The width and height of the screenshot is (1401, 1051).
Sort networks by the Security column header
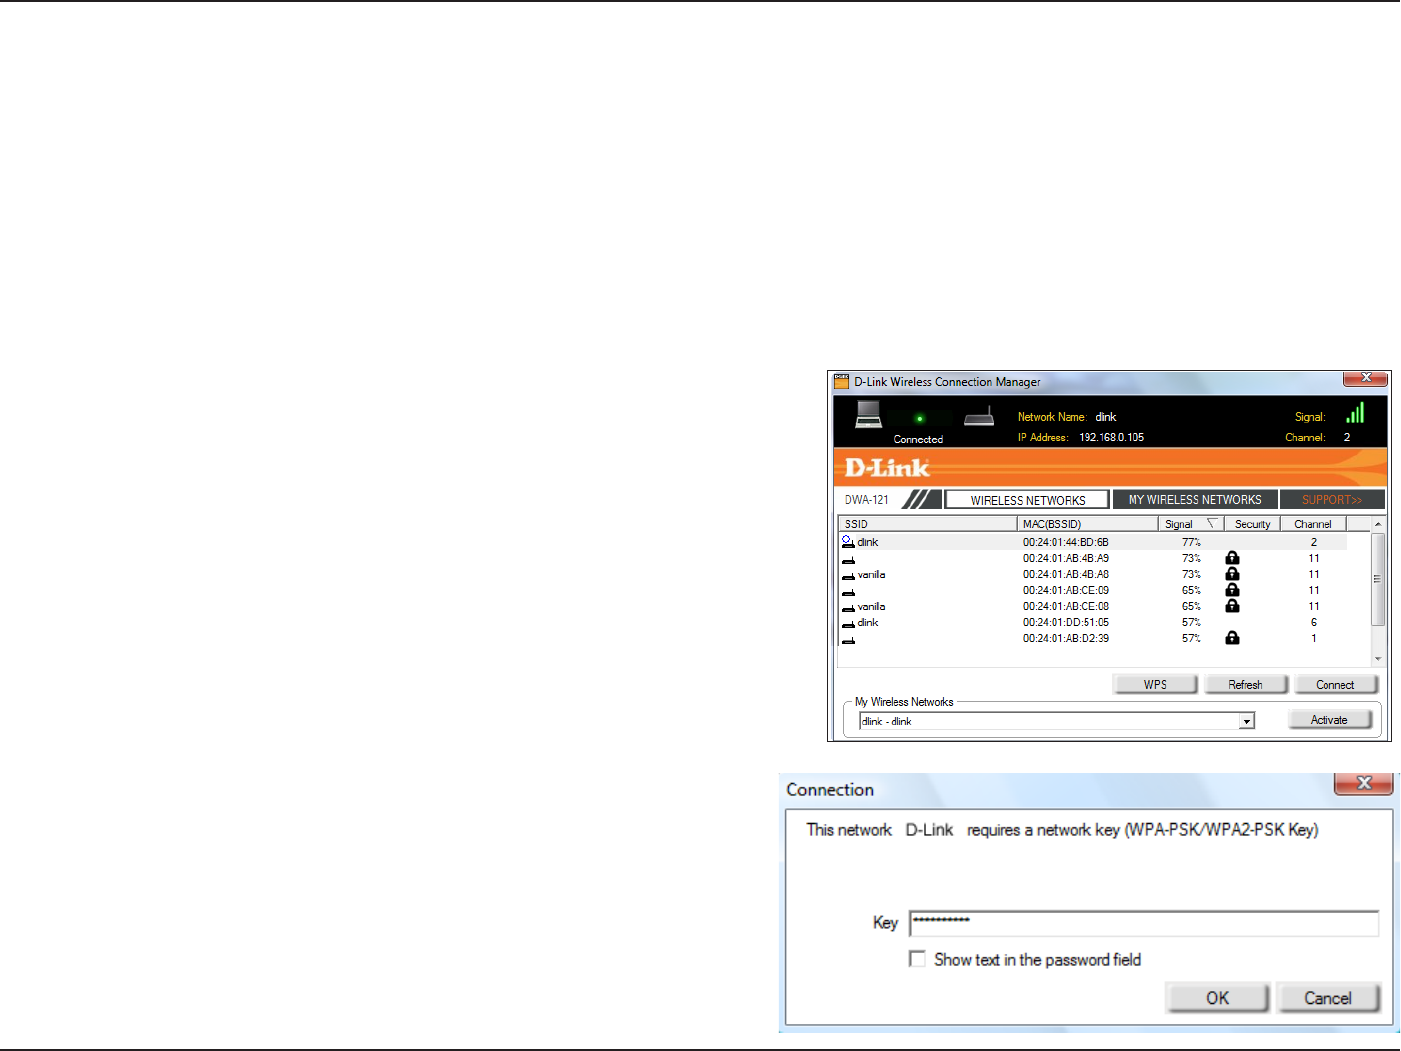point(1252,524)
